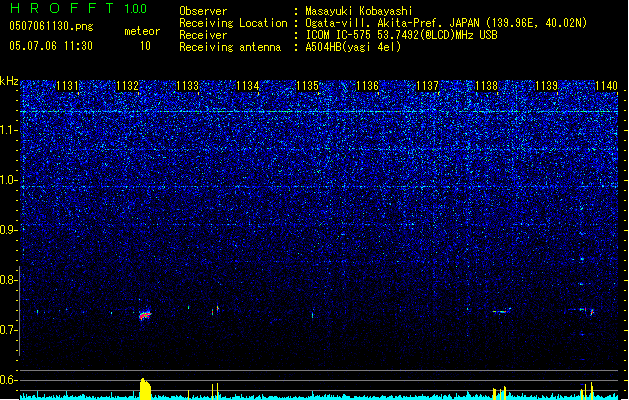
Task: Click the bright red meteor echo near 1132
Action: pyautogui.click(x=145, y=315)
